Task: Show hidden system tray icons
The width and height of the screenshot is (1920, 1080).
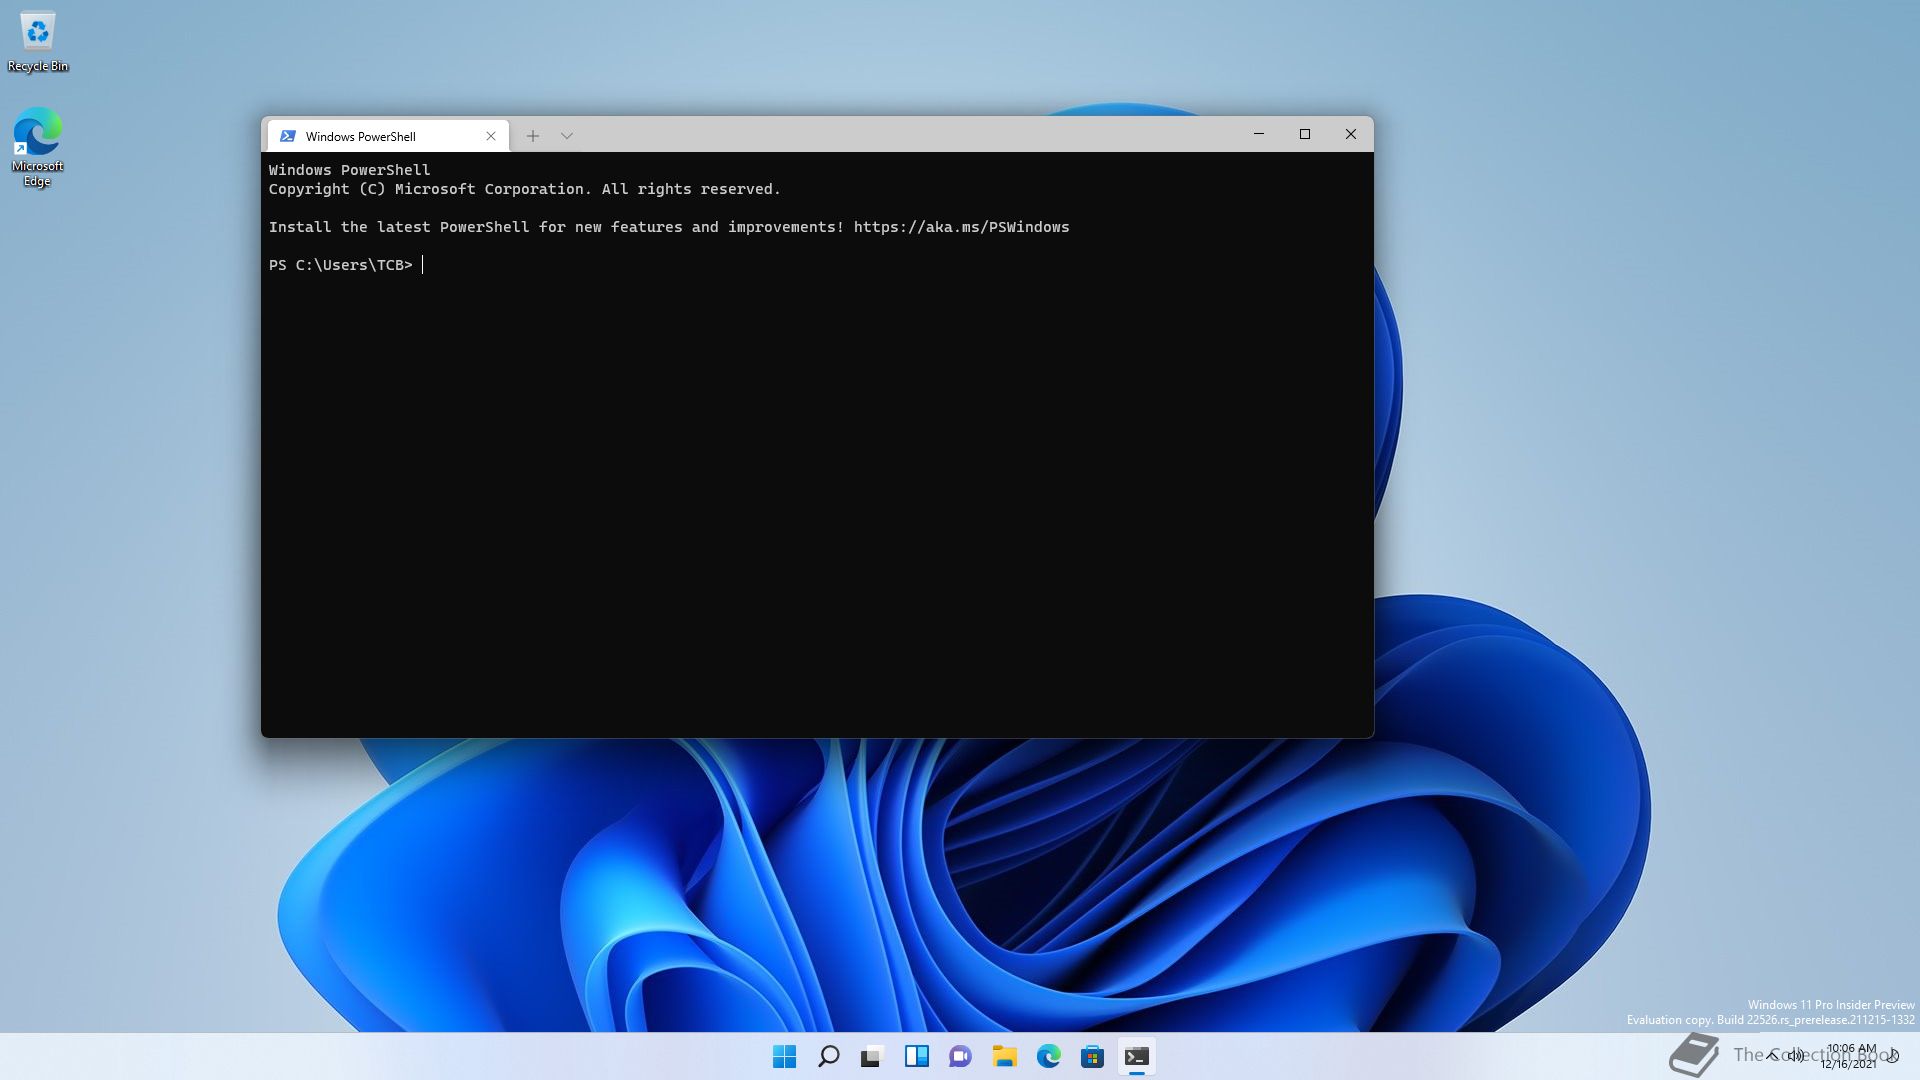Action: click(1772, 1055)
